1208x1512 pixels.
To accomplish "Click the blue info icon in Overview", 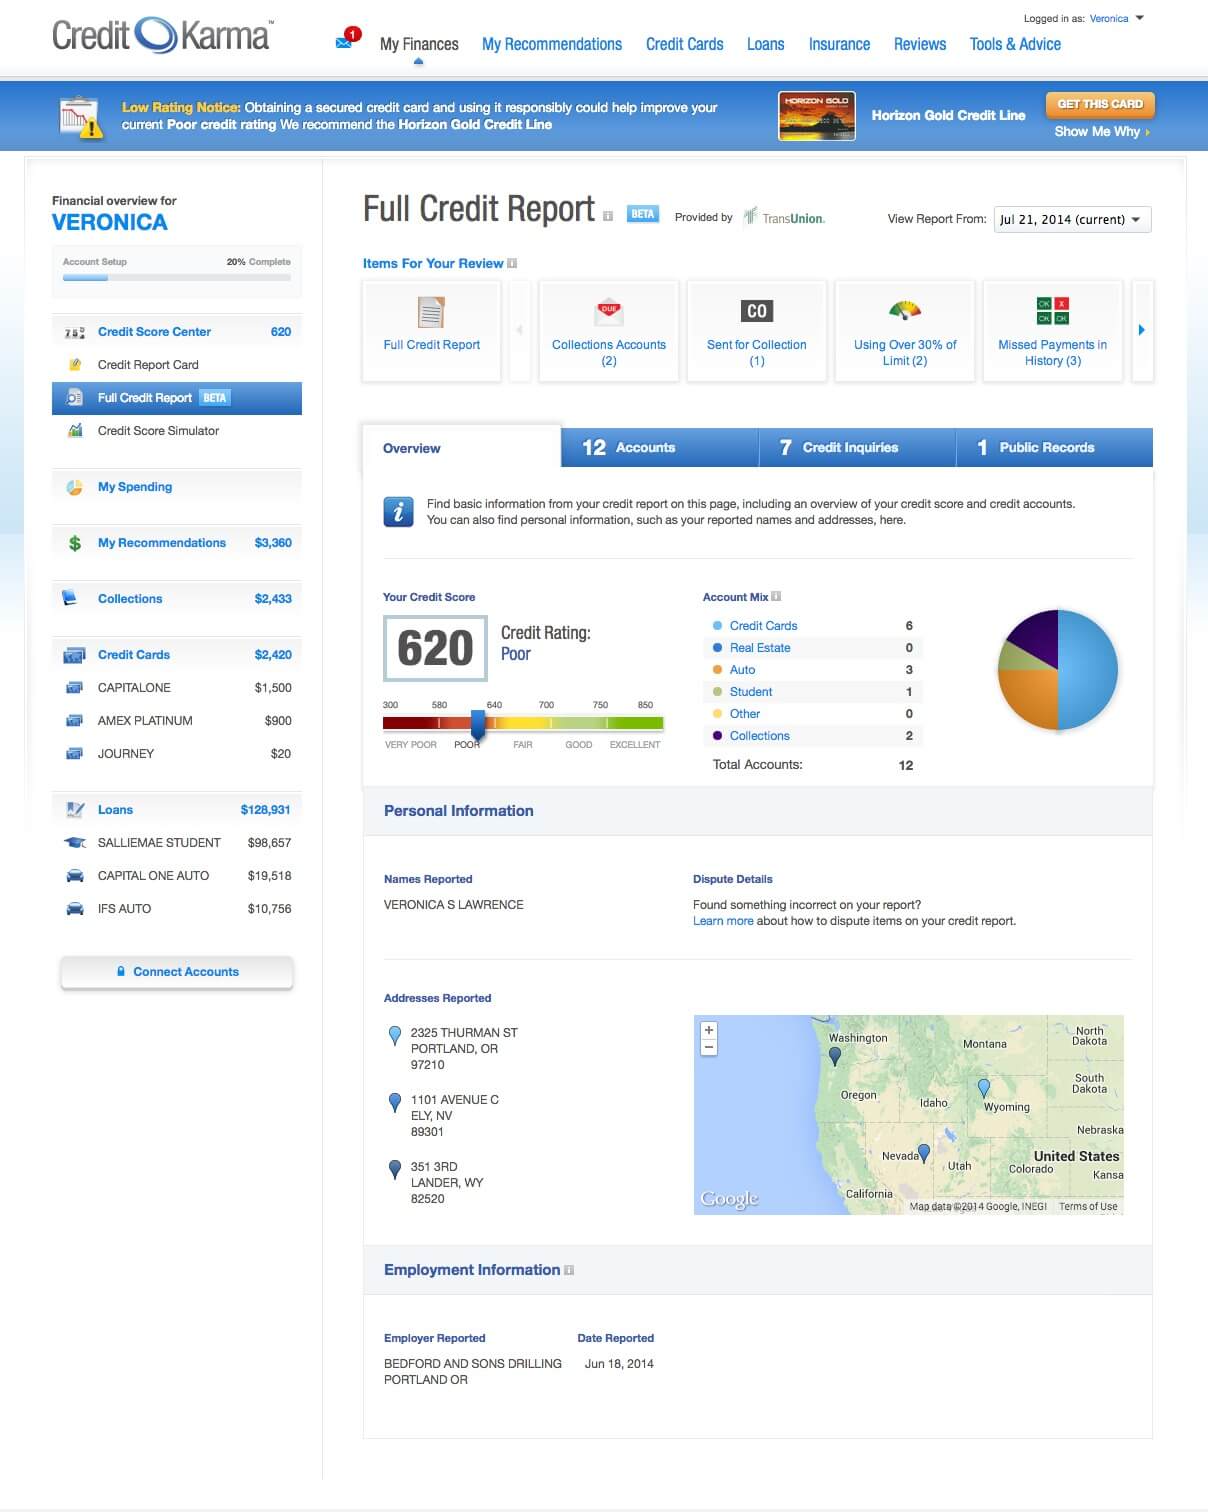I will (x=398, y=511).
